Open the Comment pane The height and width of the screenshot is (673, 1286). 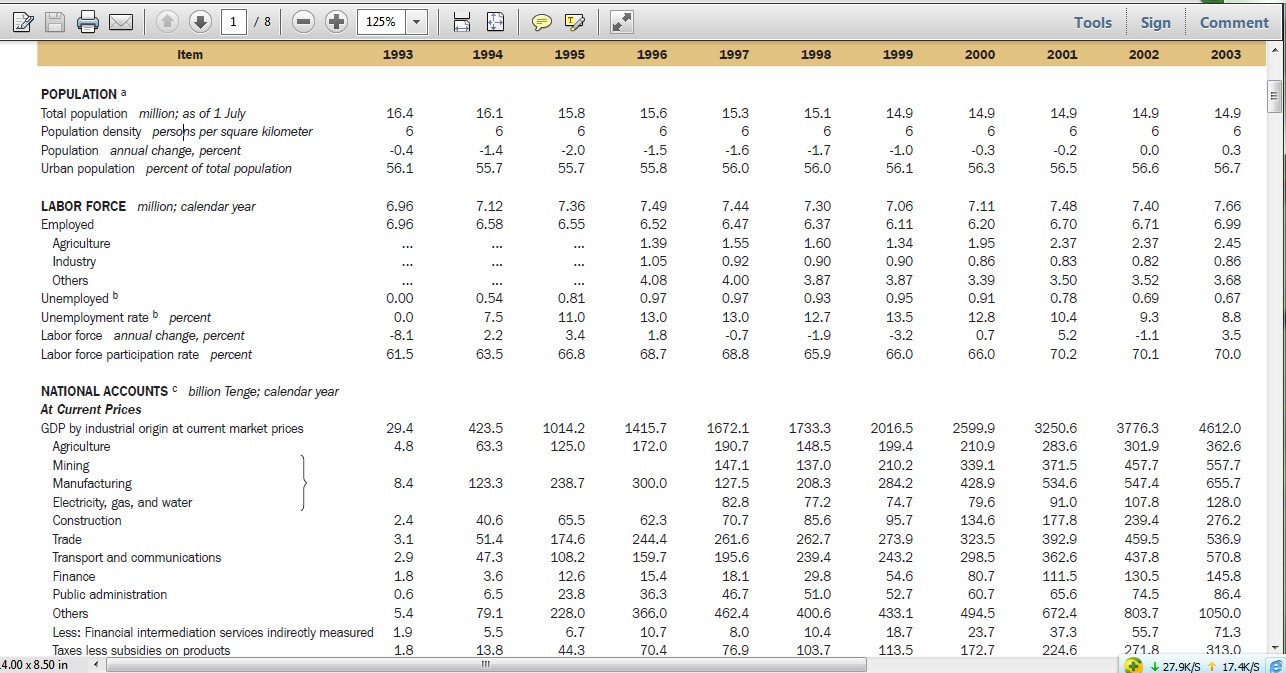[x=1234, y=22]
